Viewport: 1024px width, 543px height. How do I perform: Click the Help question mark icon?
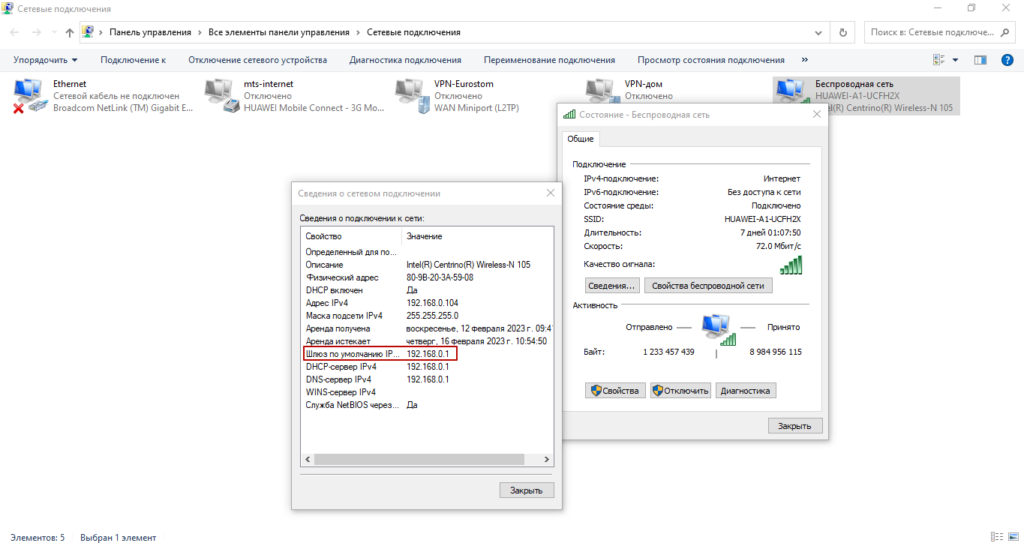tap(1007, 60)
